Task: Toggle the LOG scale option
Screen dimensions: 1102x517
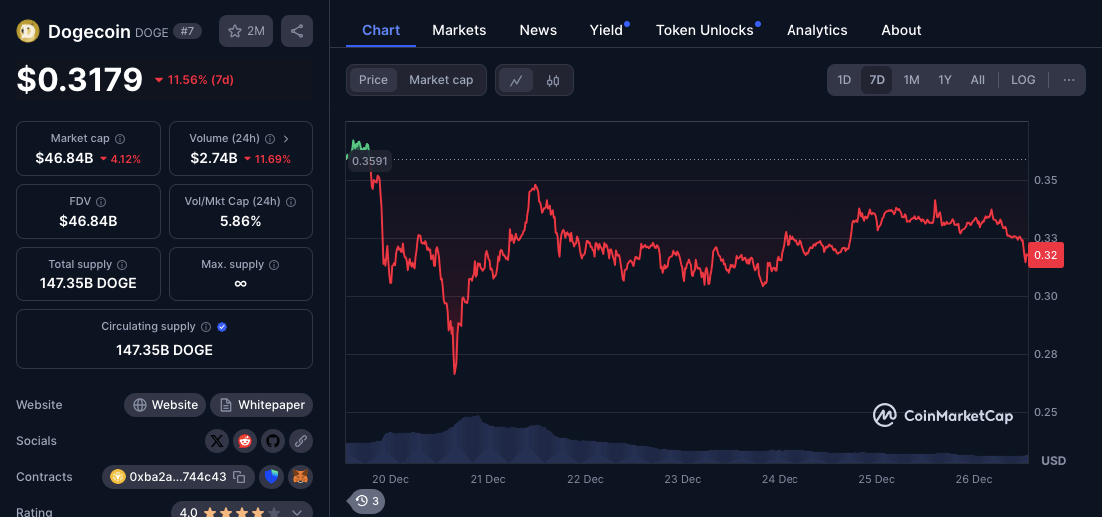Action: [1023, 80]
